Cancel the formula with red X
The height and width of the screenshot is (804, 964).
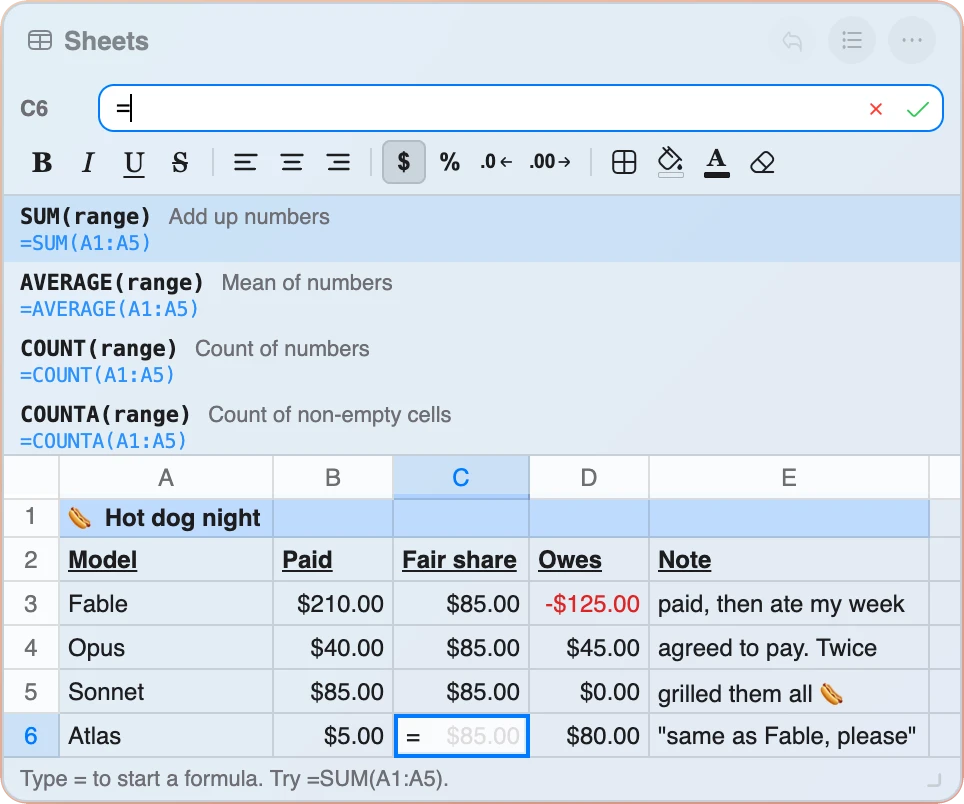[876, 109]
